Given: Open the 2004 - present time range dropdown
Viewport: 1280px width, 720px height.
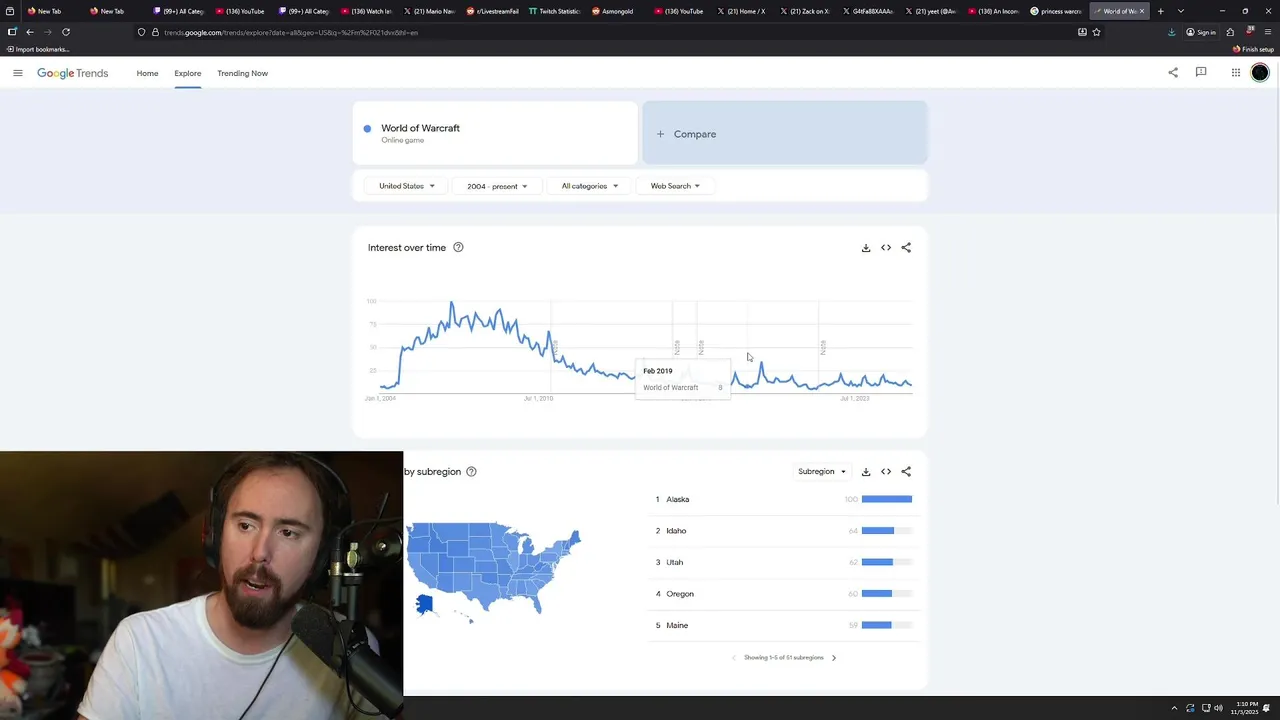Looking at the screenshot, I should pyautogui.click(x=496, y=186).
